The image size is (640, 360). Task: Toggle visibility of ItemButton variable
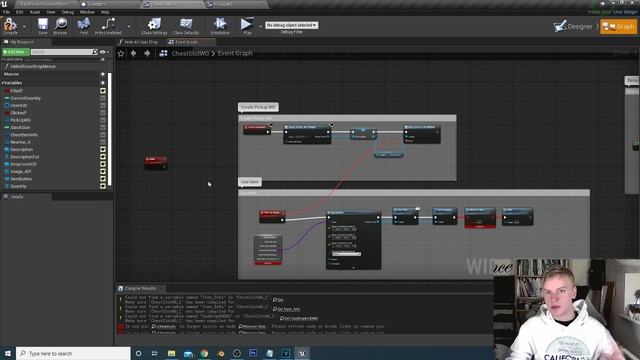coord(103,179)
